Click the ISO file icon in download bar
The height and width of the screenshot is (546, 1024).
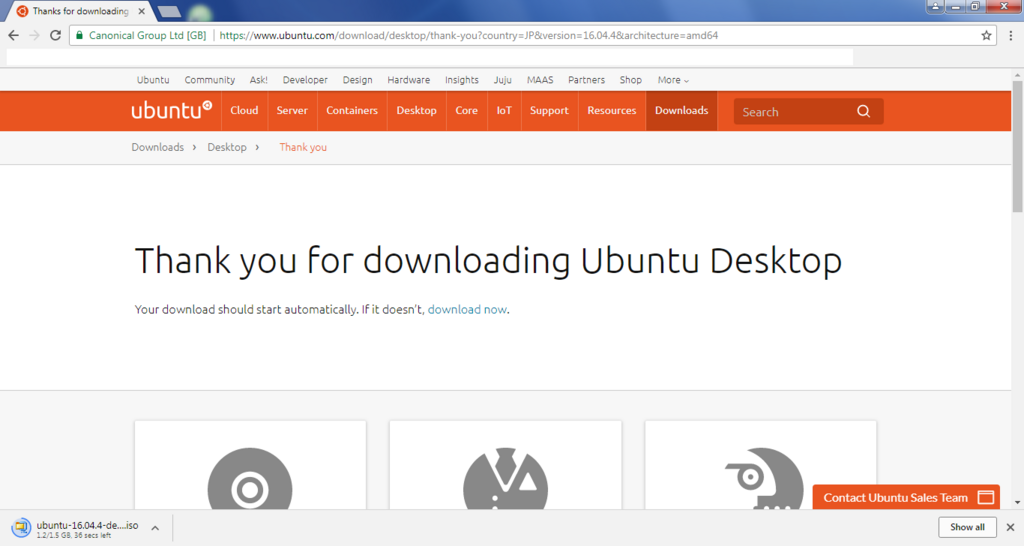(21, 527)
